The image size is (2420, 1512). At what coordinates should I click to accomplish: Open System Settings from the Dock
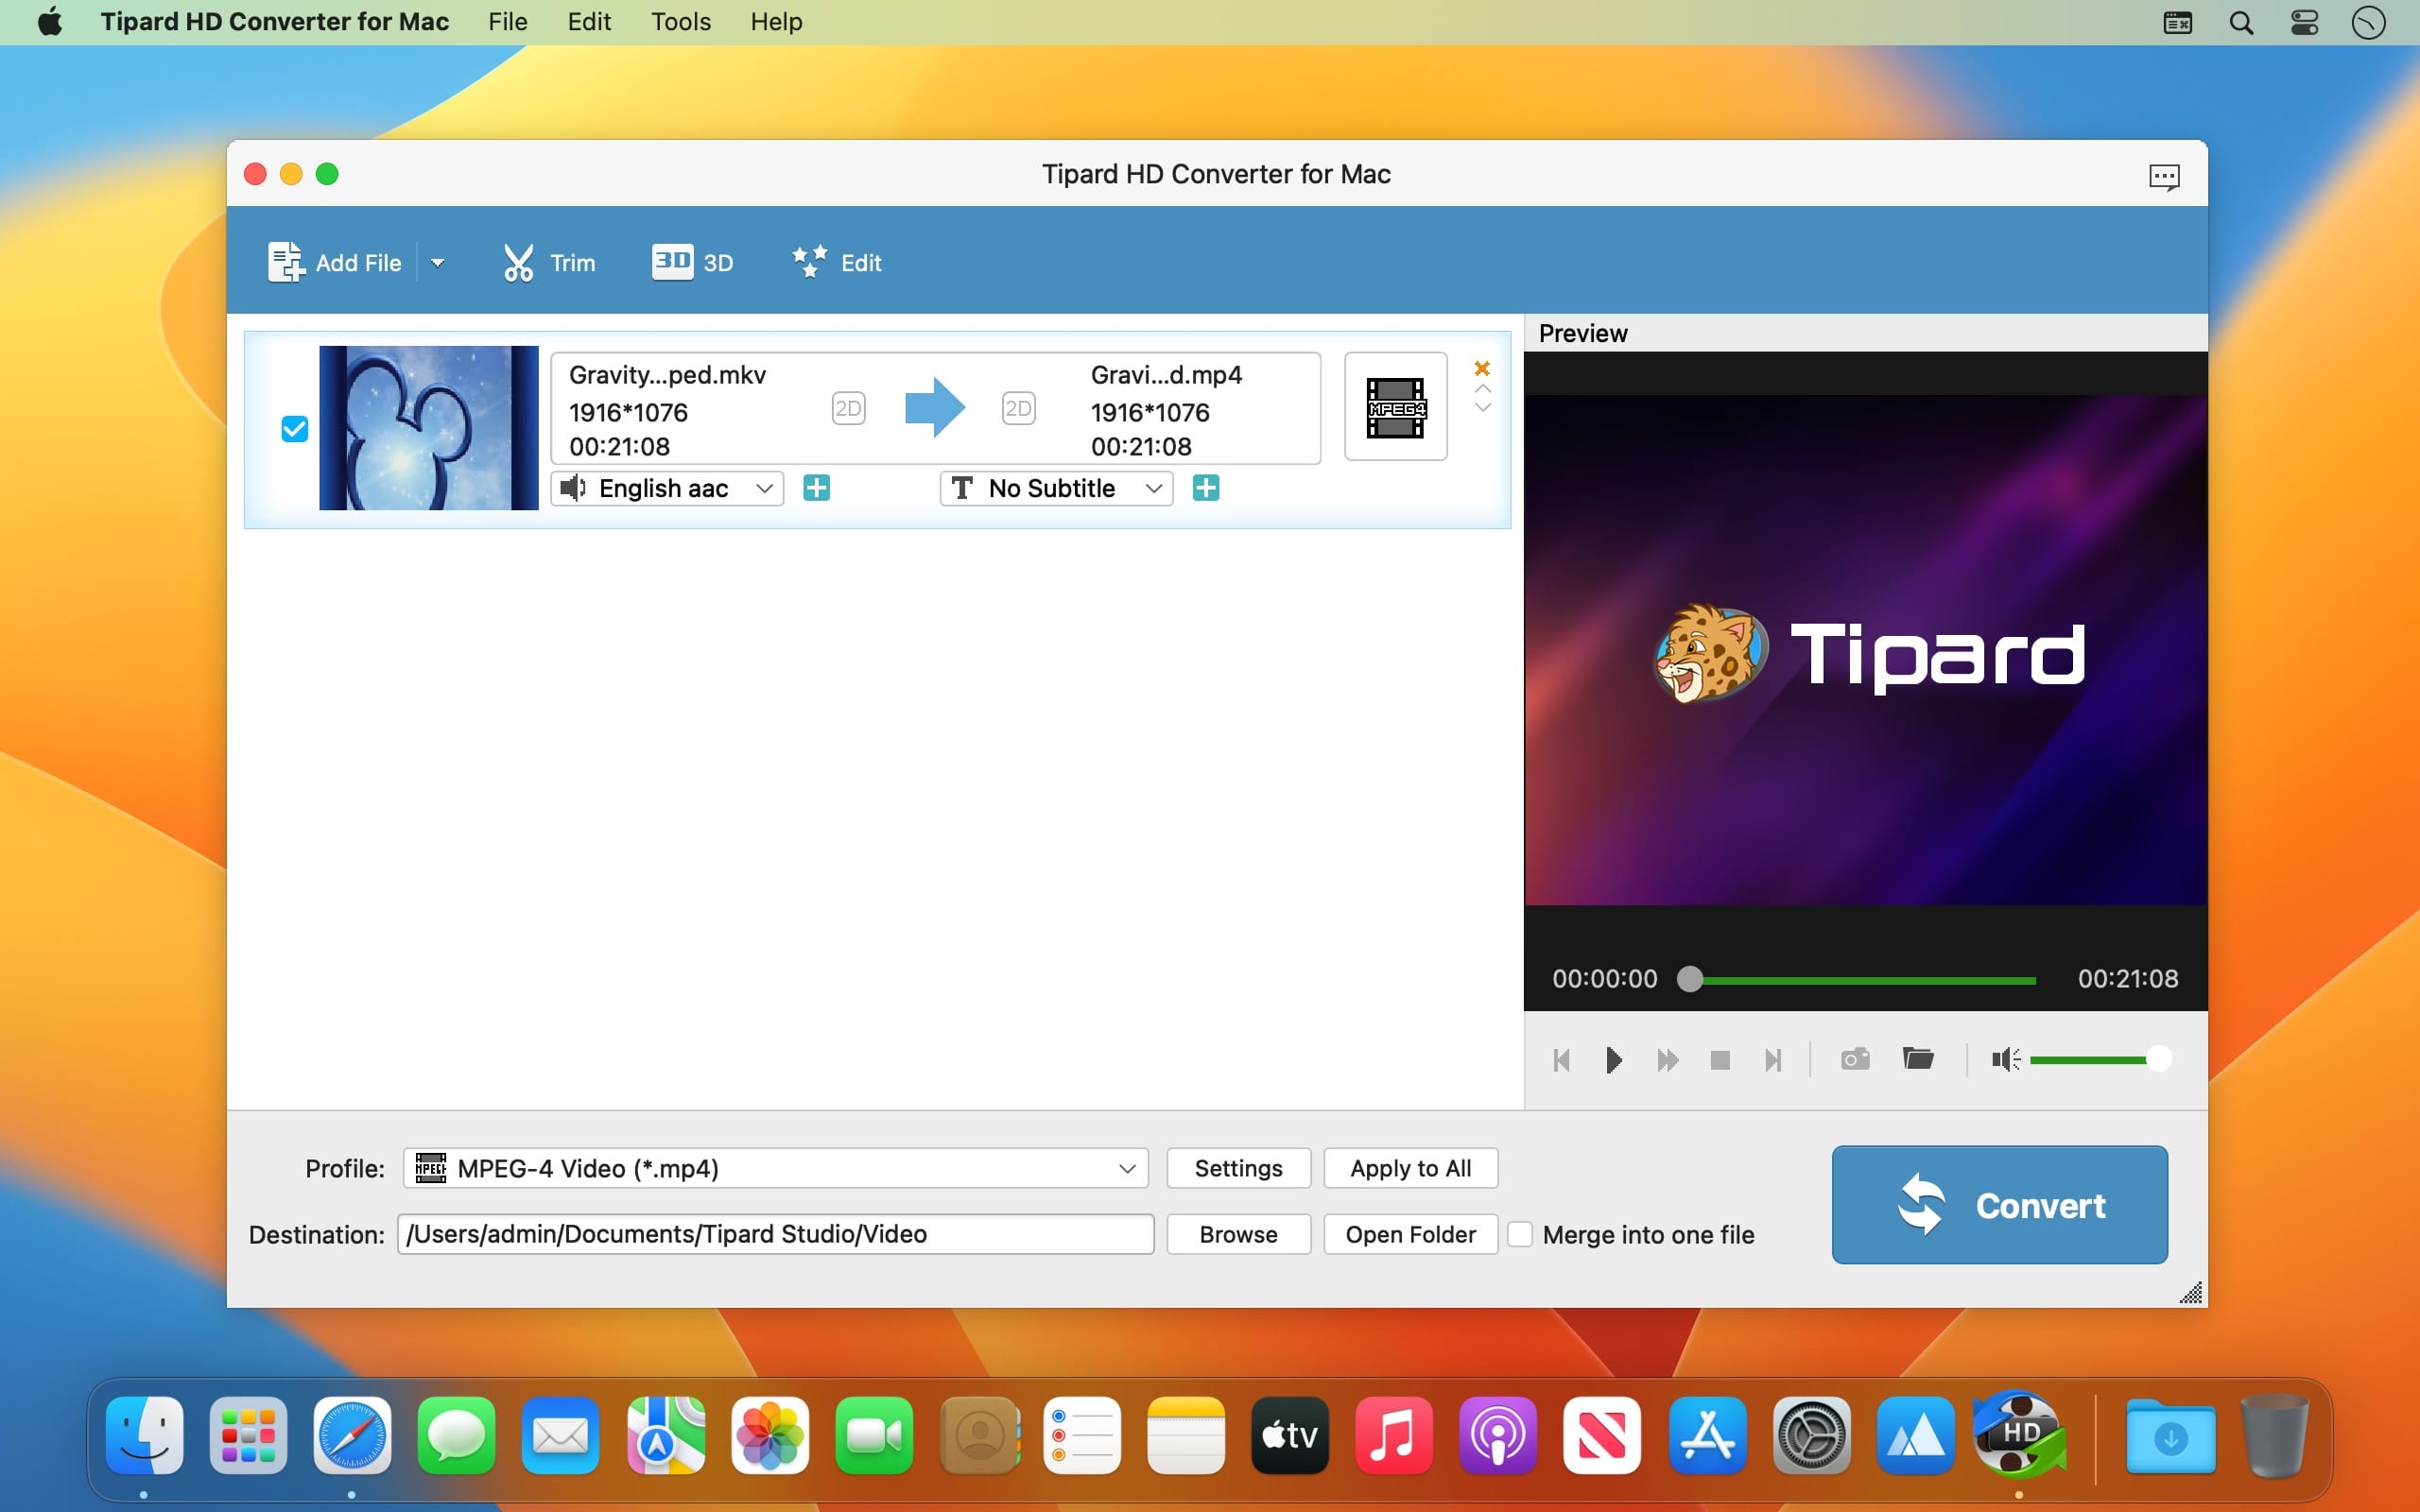click(1811, 1436)
